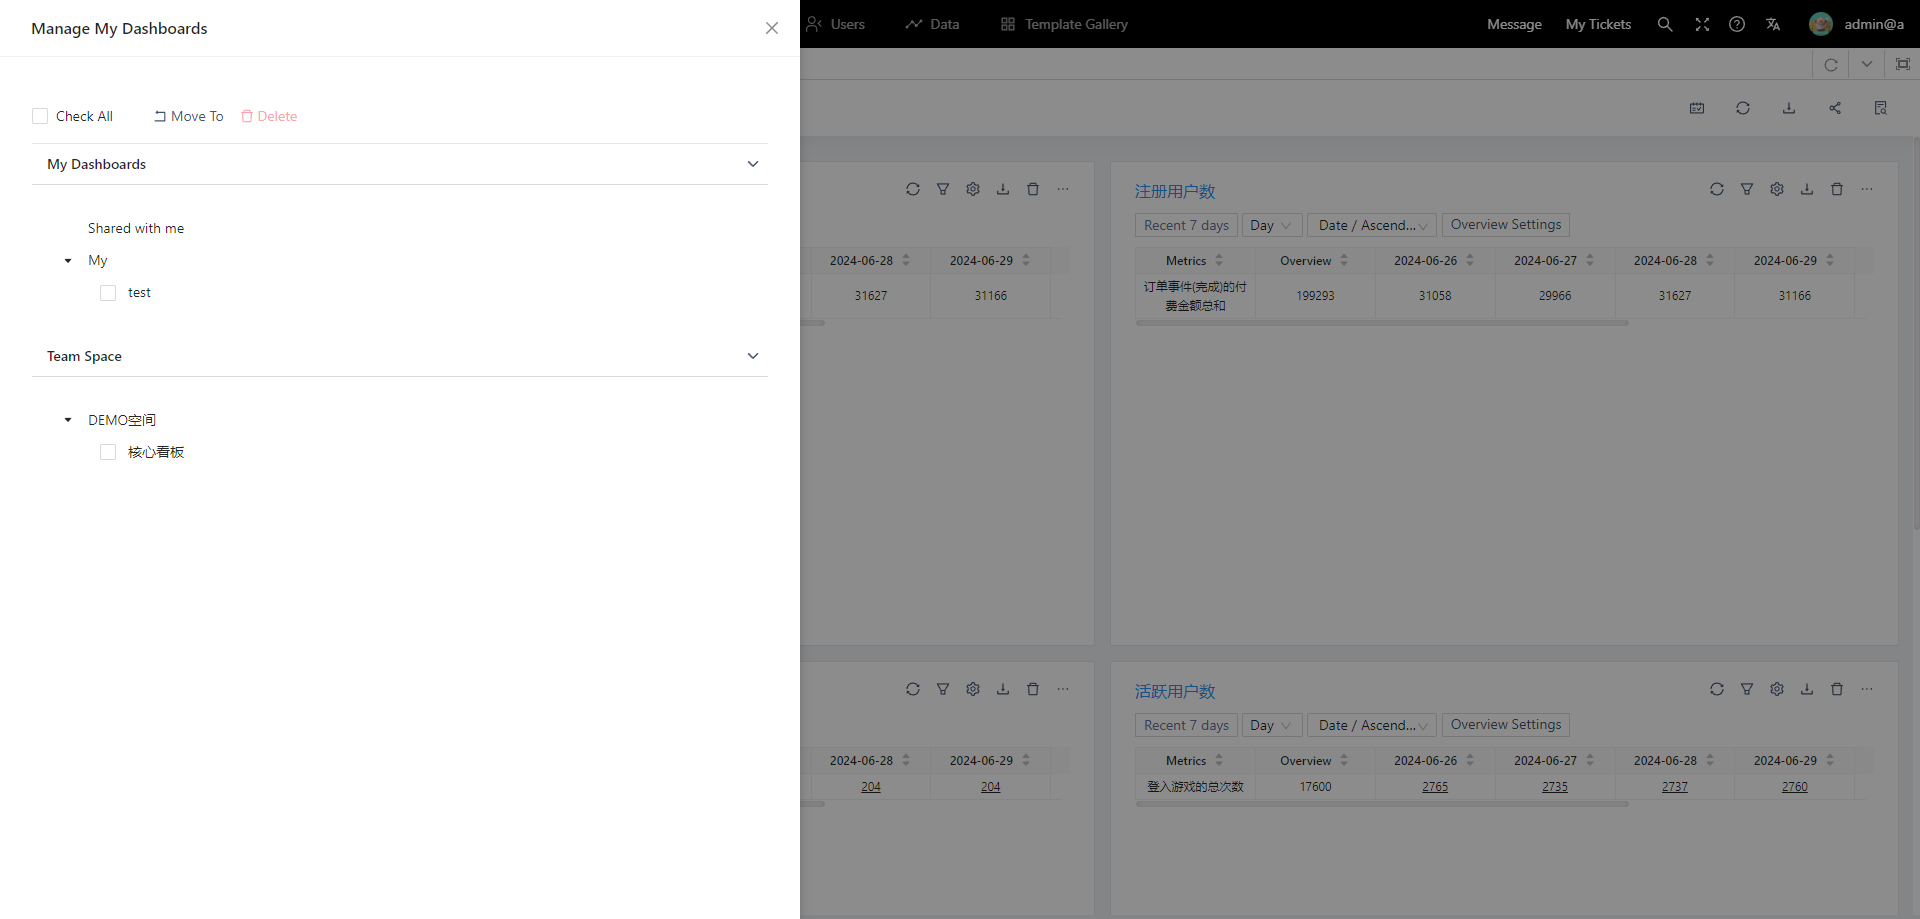
Task: Click horizontal scrollbar under 注册用户数 table
Action: [x=1382, y=323]
